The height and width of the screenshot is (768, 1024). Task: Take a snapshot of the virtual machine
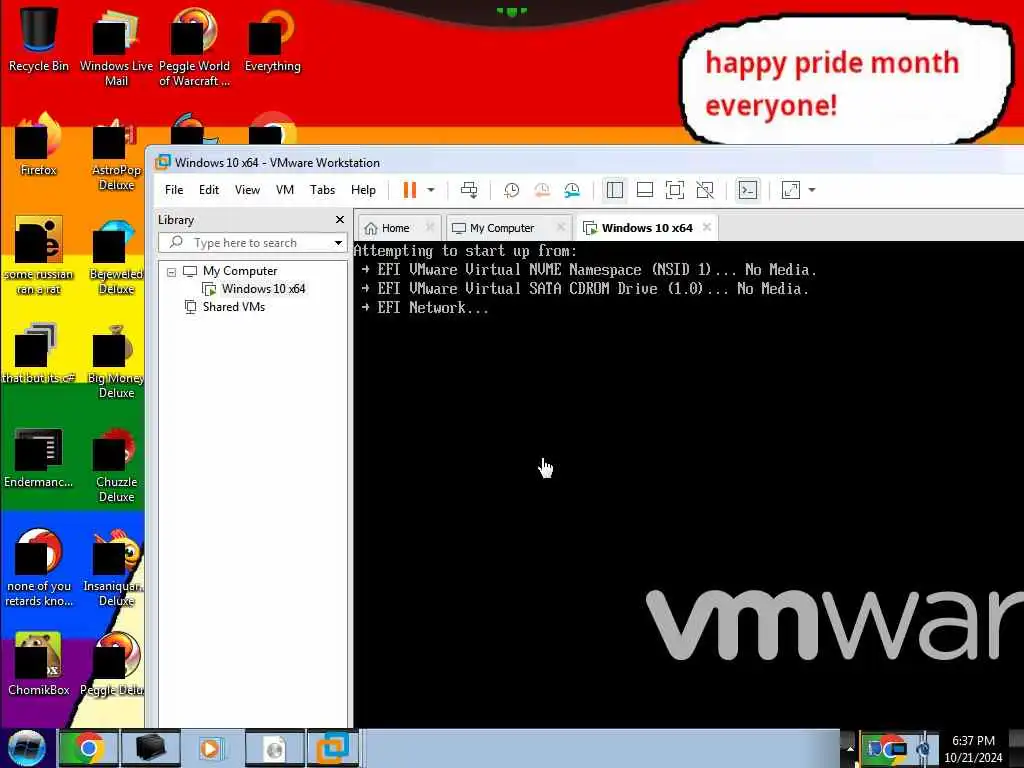pyautogui.click(x=511, y=190)
